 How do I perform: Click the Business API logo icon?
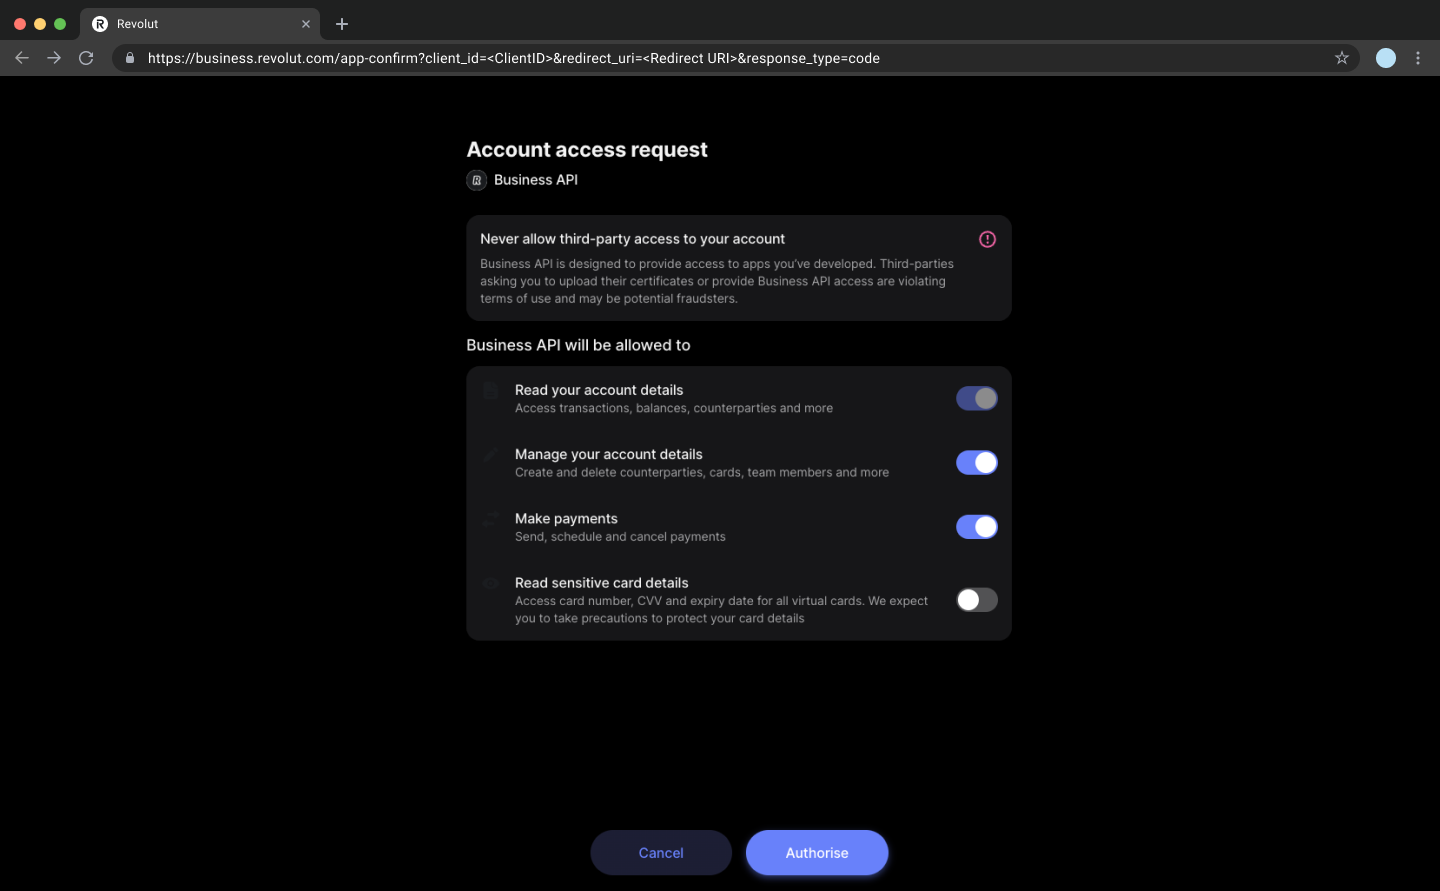point(477,180)
